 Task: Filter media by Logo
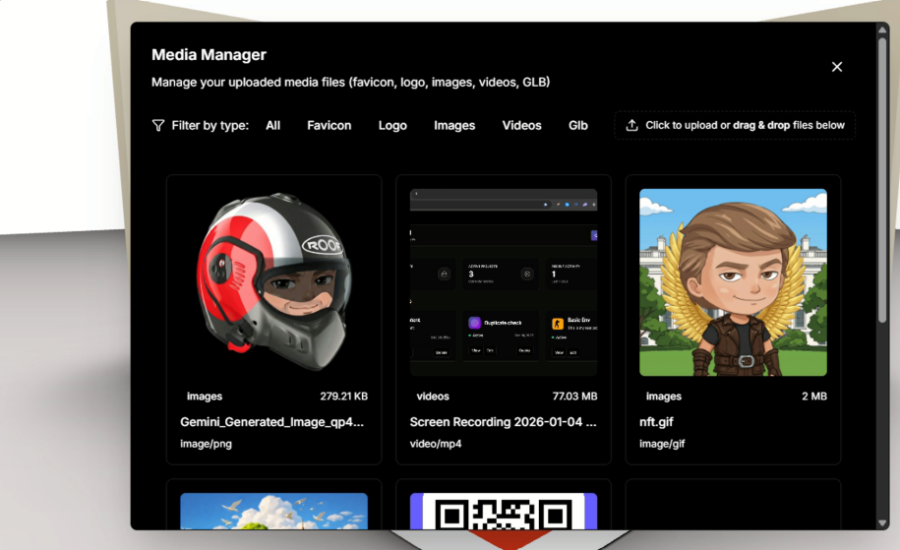tap(393, 125)
